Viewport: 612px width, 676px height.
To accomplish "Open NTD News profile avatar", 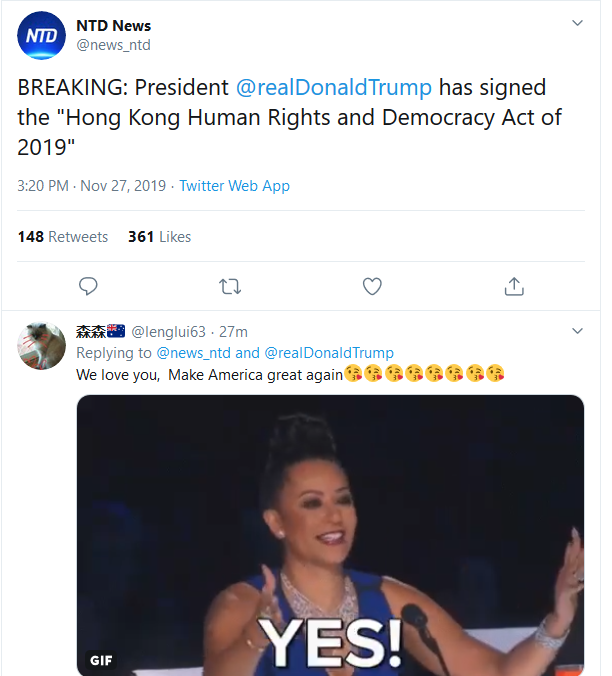I will click(41, 36).
